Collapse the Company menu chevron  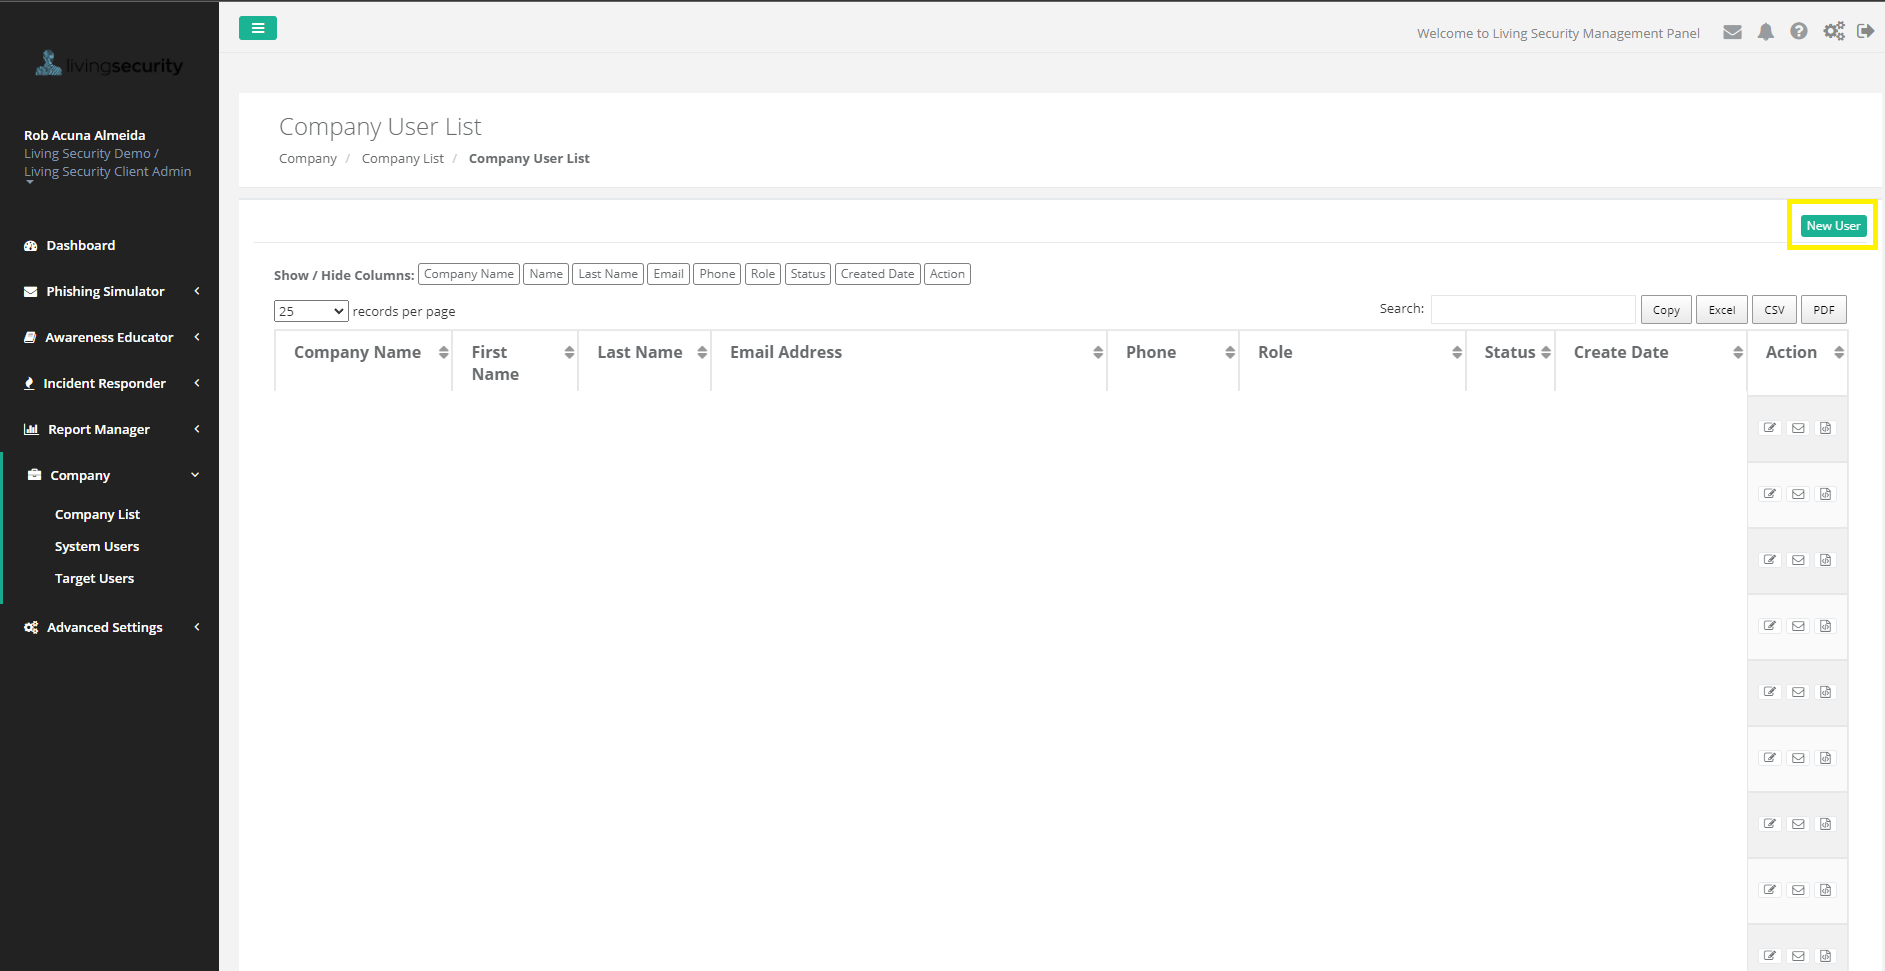(195, 475)
